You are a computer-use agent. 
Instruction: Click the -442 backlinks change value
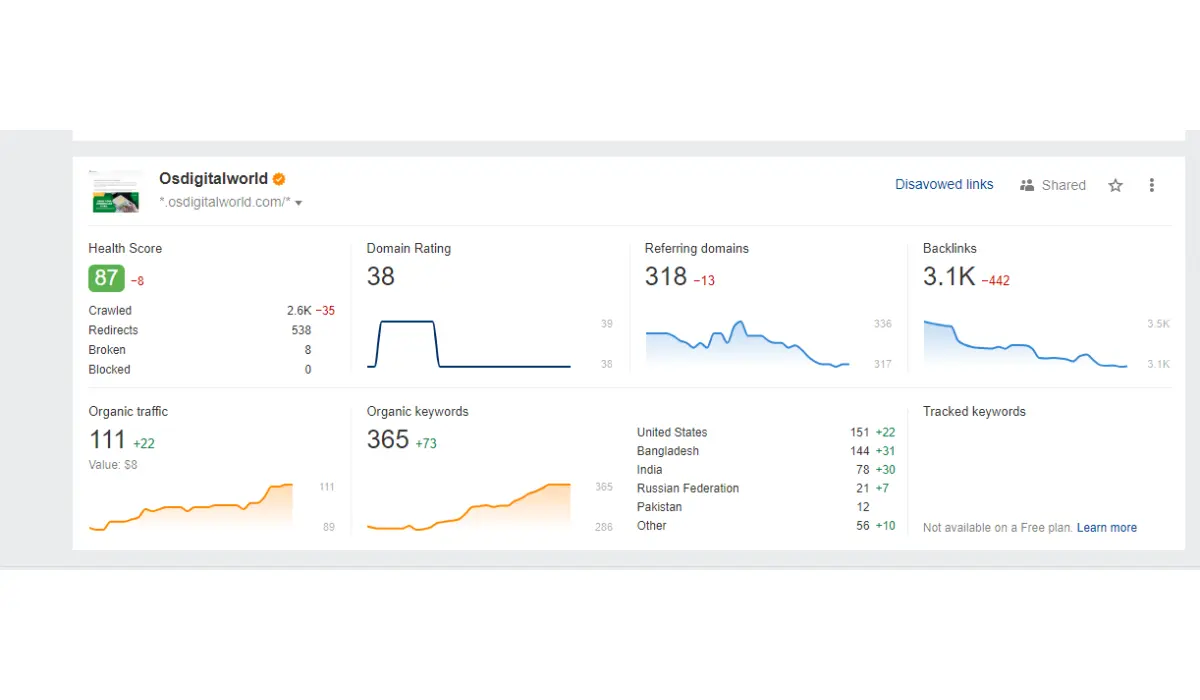[995, 281]
